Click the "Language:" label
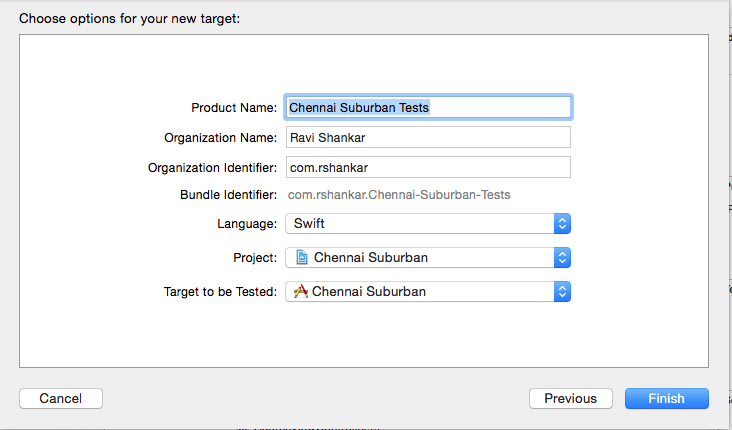Screen dimensions: 732x430 point(247,224)
